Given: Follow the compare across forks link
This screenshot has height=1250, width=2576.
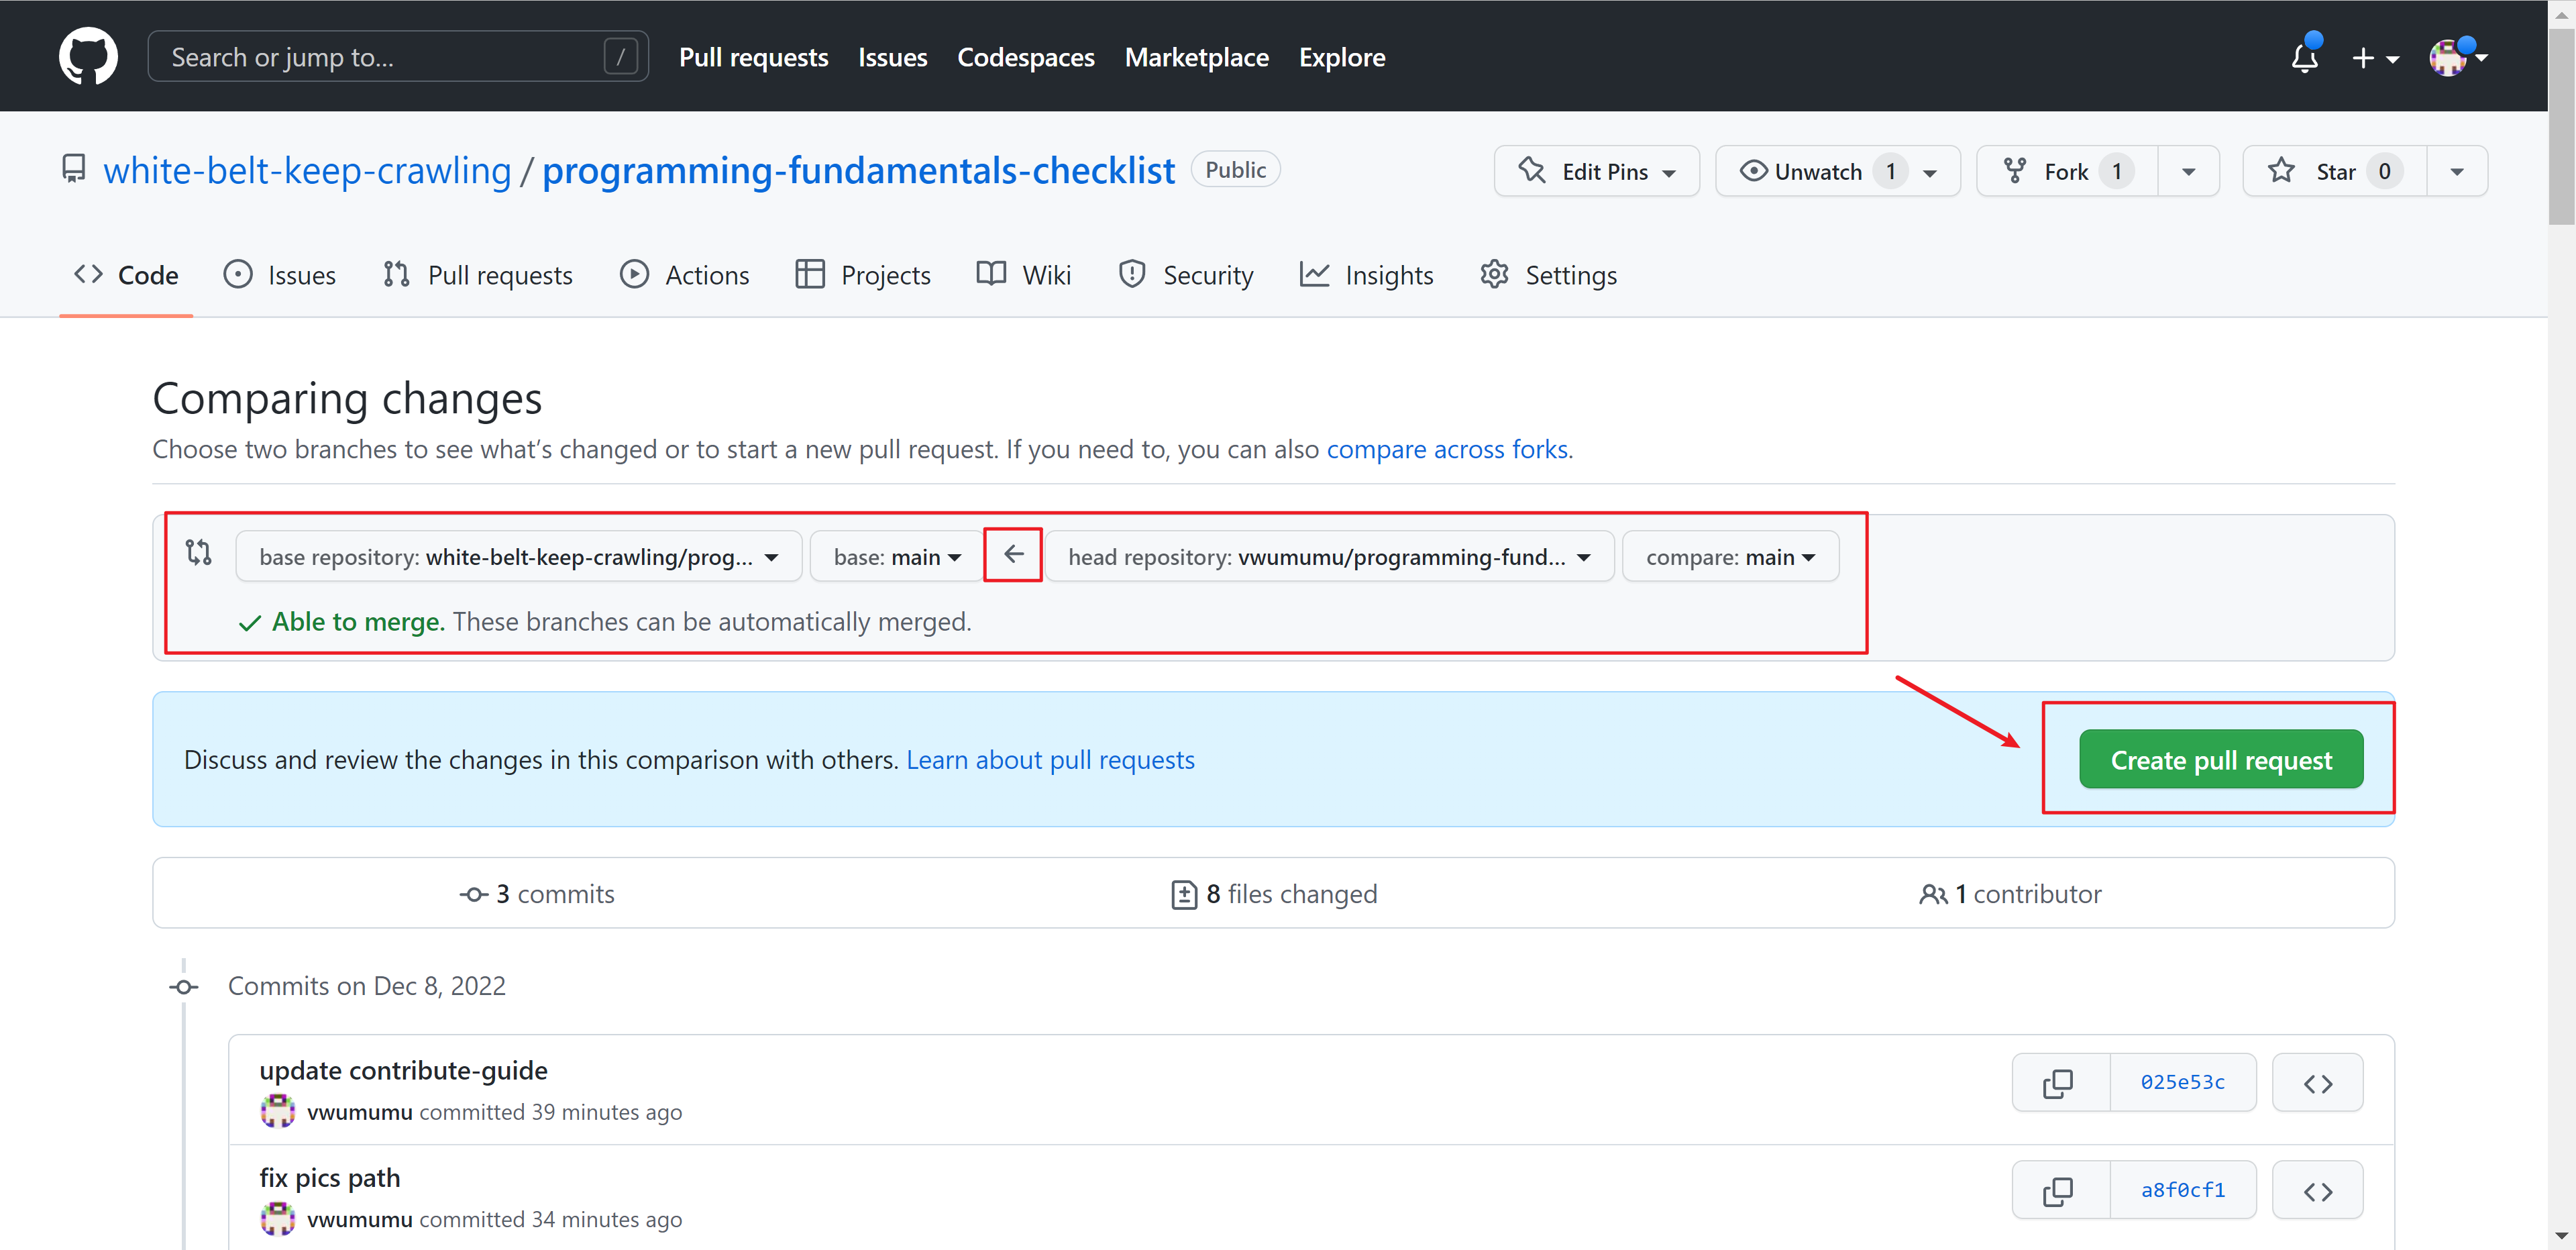Looking at the screenshot, I should [x=1446, y=449].
